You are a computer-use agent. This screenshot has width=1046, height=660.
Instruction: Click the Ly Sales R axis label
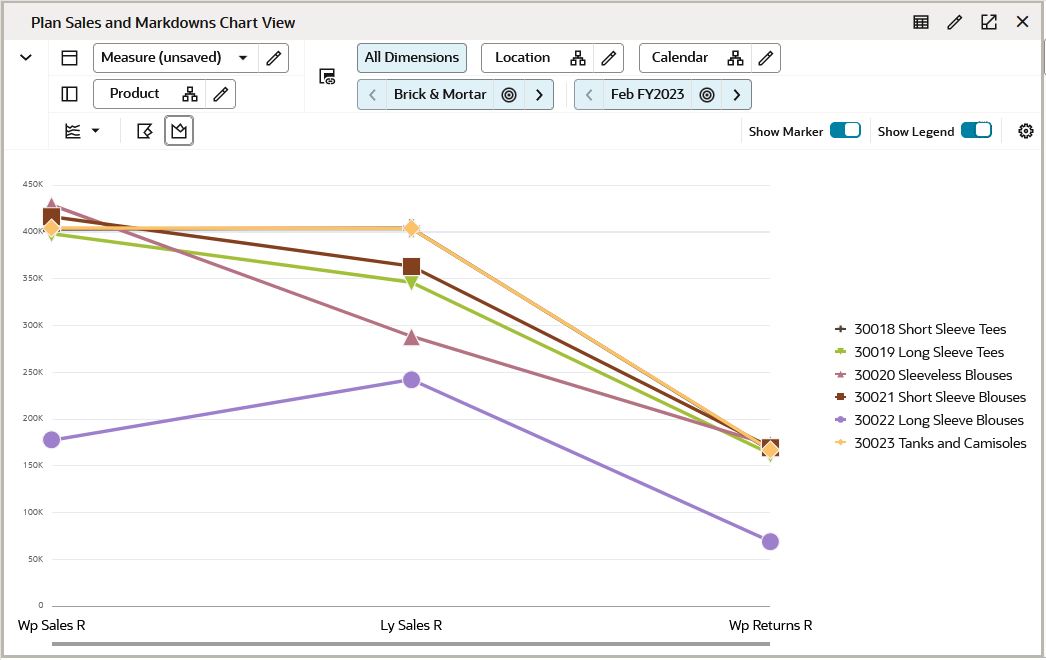411,625
